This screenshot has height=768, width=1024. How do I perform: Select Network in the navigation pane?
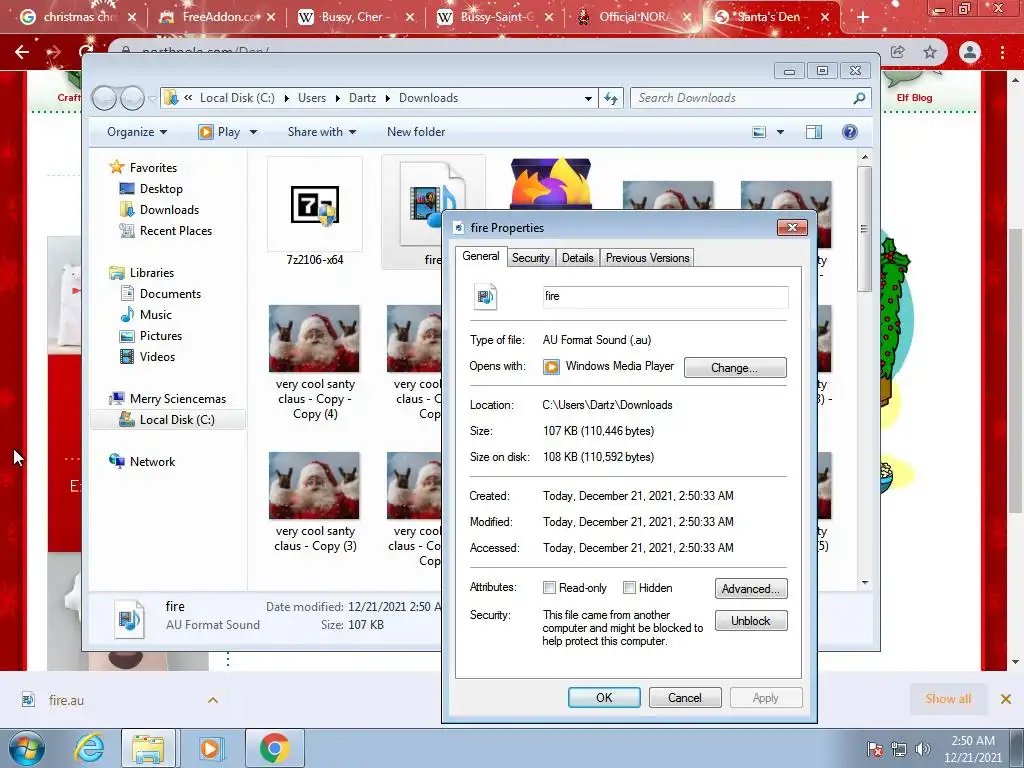point(152,462)
